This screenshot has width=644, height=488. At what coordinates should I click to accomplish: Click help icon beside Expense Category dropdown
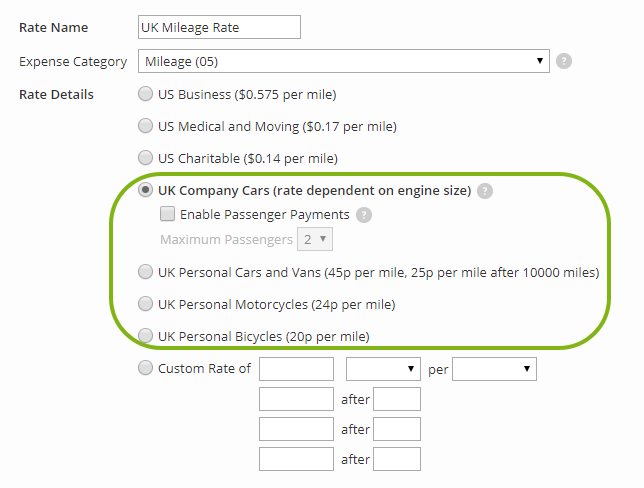[564, 62]
